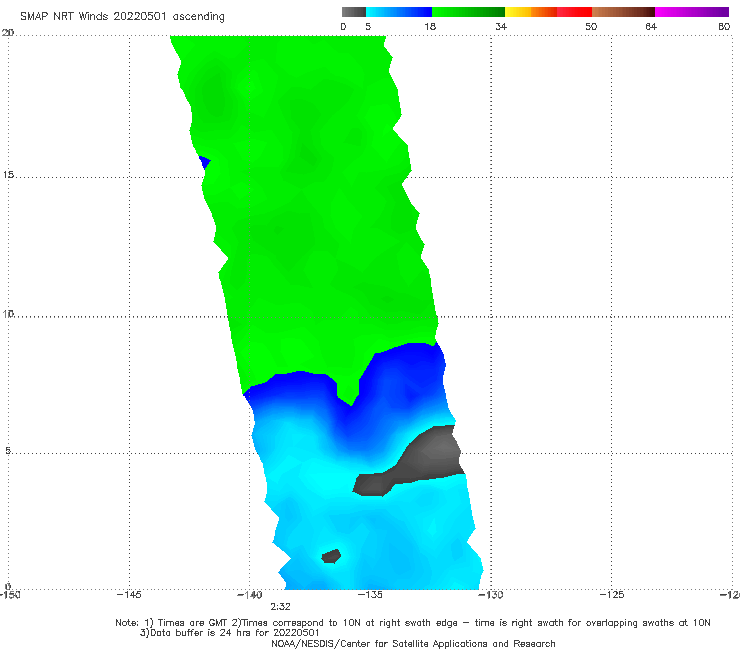The height and width of the screenshot is (650, 740).
Task: Click the colorbar label '18'
Action: tap(430, 26)
